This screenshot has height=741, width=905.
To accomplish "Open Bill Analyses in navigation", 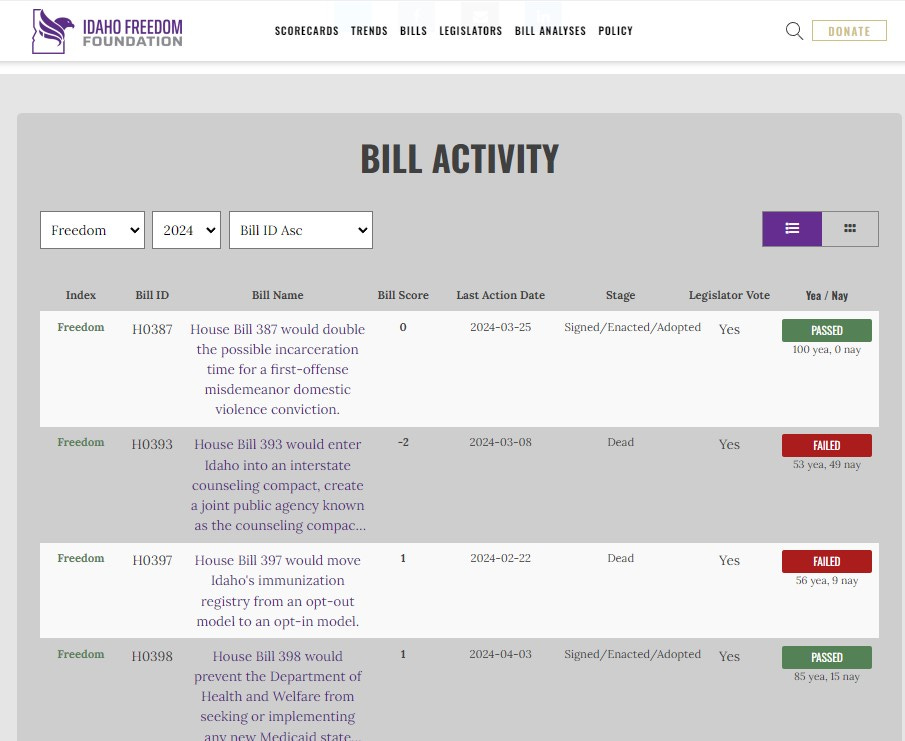I will 550,31.
